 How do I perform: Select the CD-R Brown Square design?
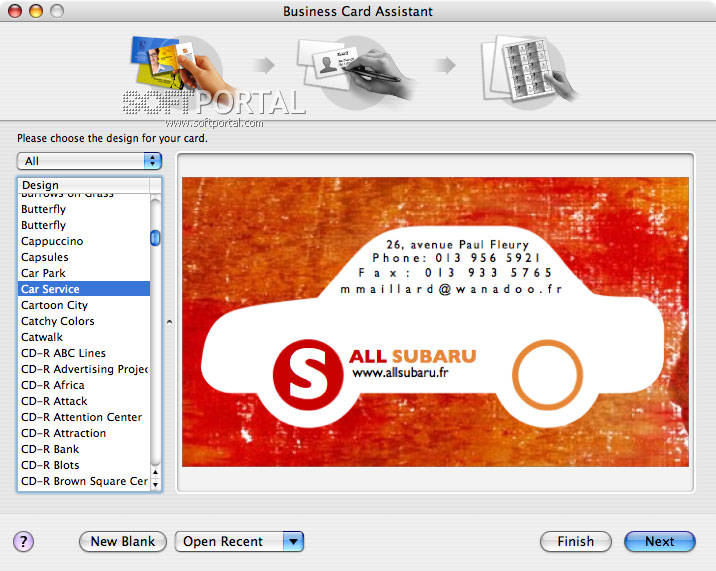(84, 481)
